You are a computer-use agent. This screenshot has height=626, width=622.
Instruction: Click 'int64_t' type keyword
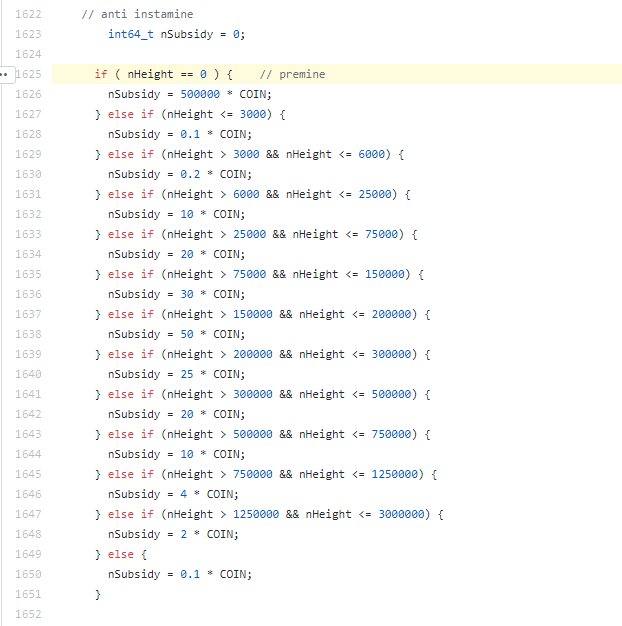(x=131, y=34)
